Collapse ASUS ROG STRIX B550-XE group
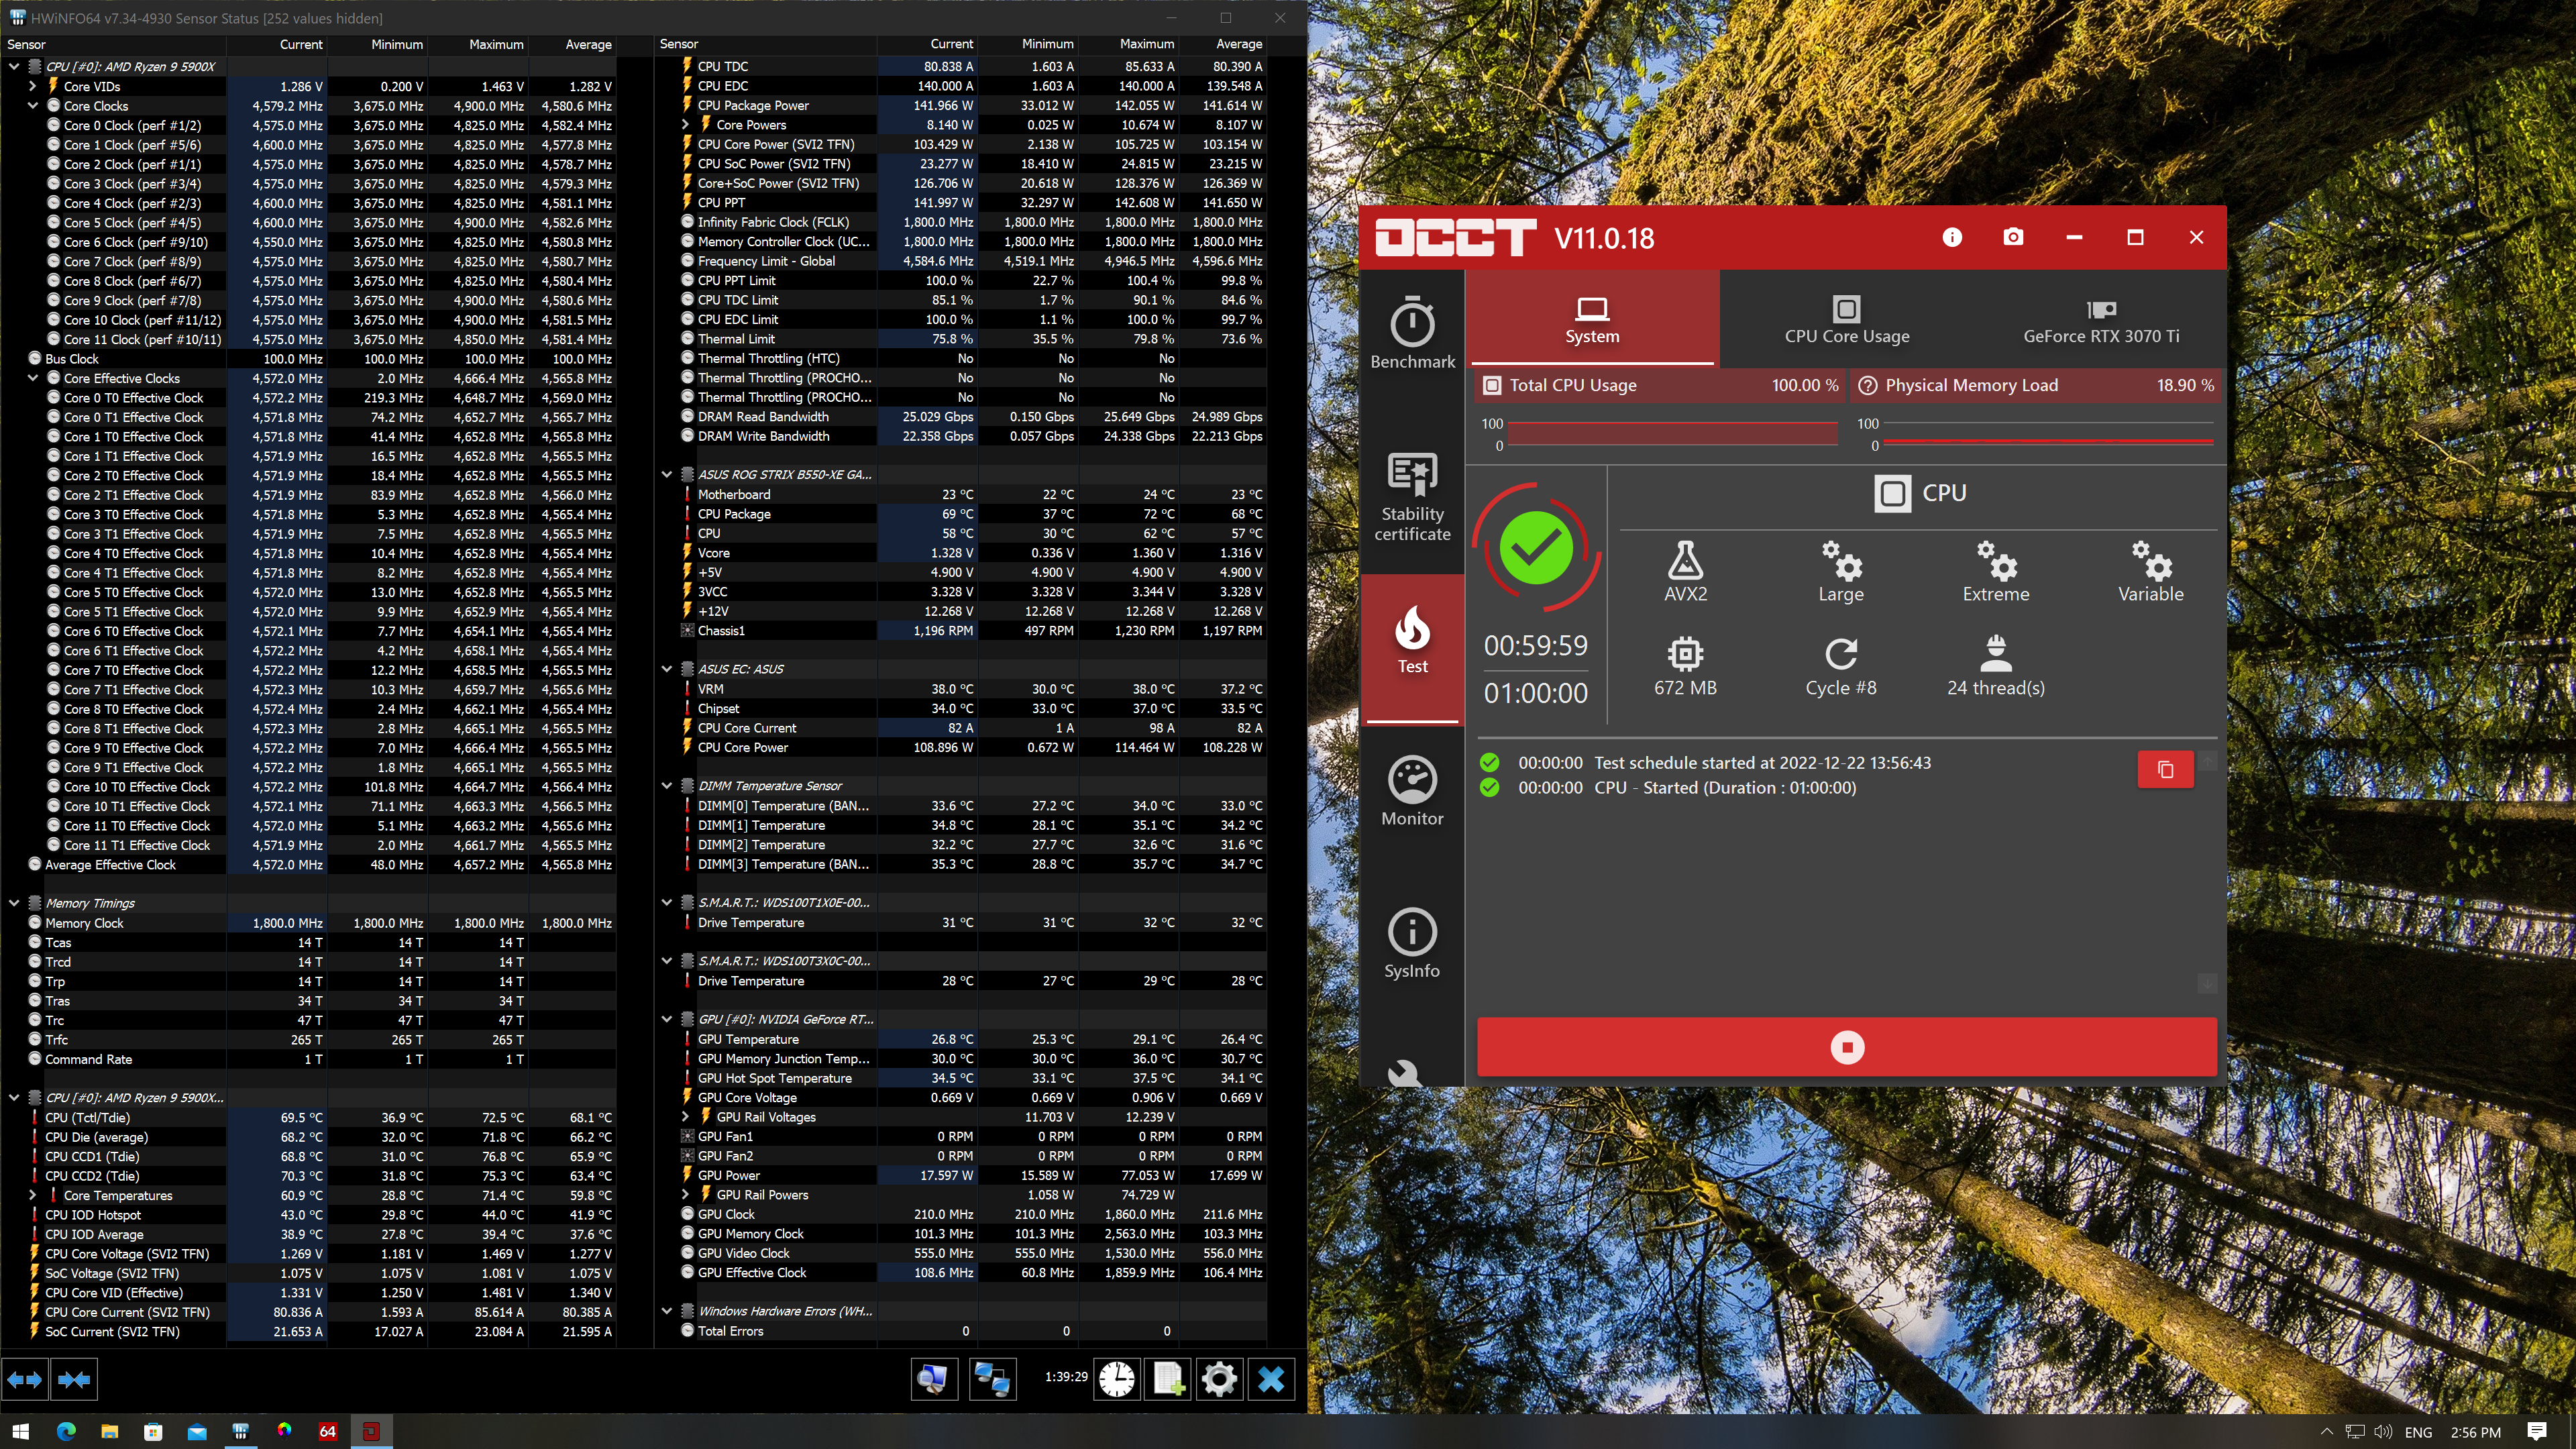The image size is (2576, 1449). (667, 474)
